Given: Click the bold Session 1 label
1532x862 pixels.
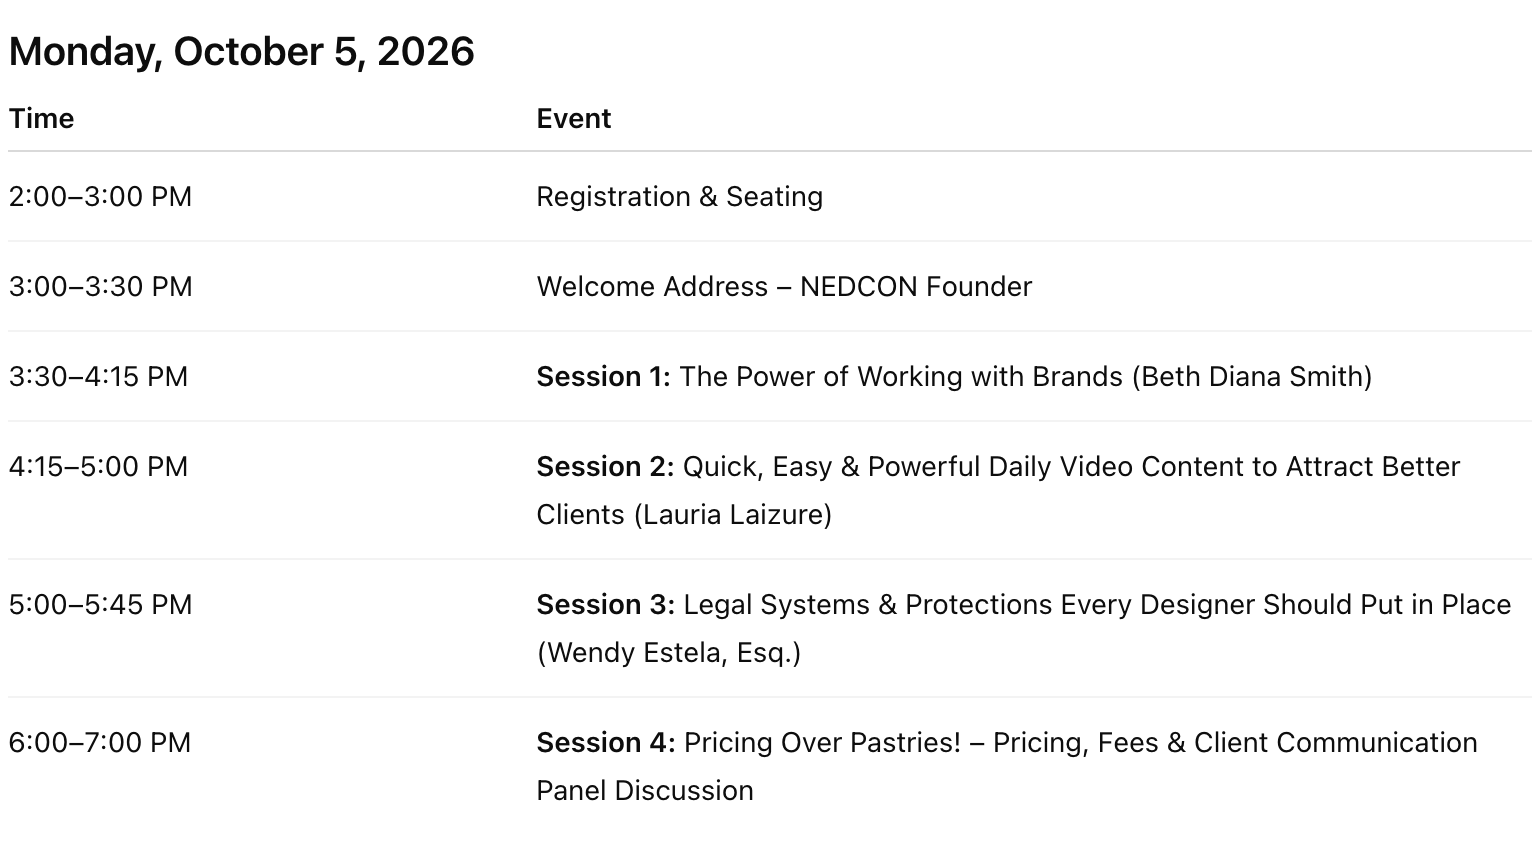Looking at the screenshot, I should (603, 376).
